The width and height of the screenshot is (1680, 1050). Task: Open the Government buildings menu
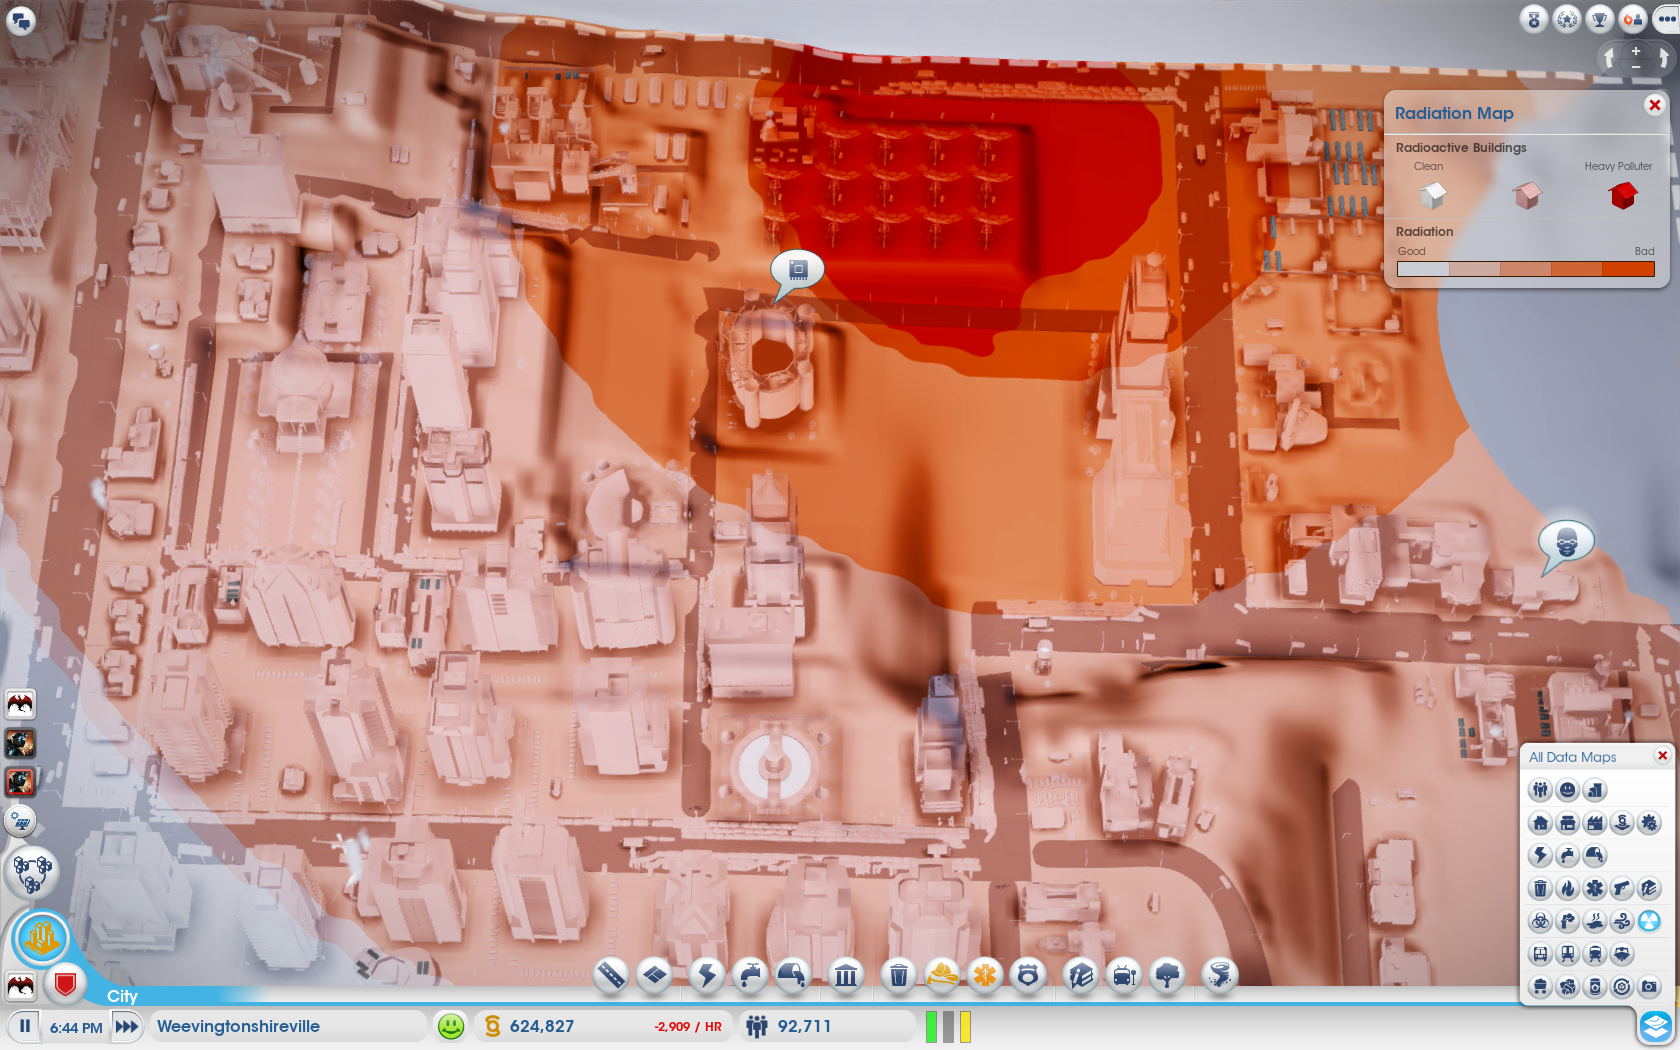[846, 974]
